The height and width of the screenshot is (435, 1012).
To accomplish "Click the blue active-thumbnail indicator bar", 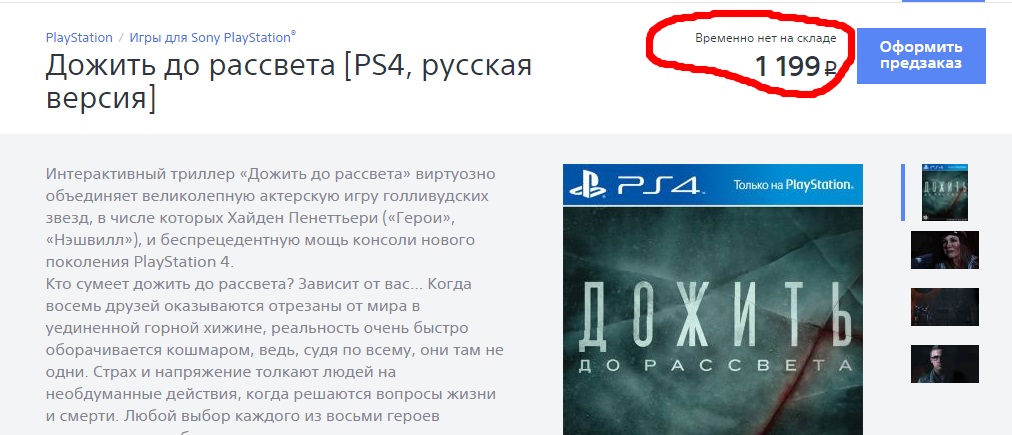I will (903, 192).
